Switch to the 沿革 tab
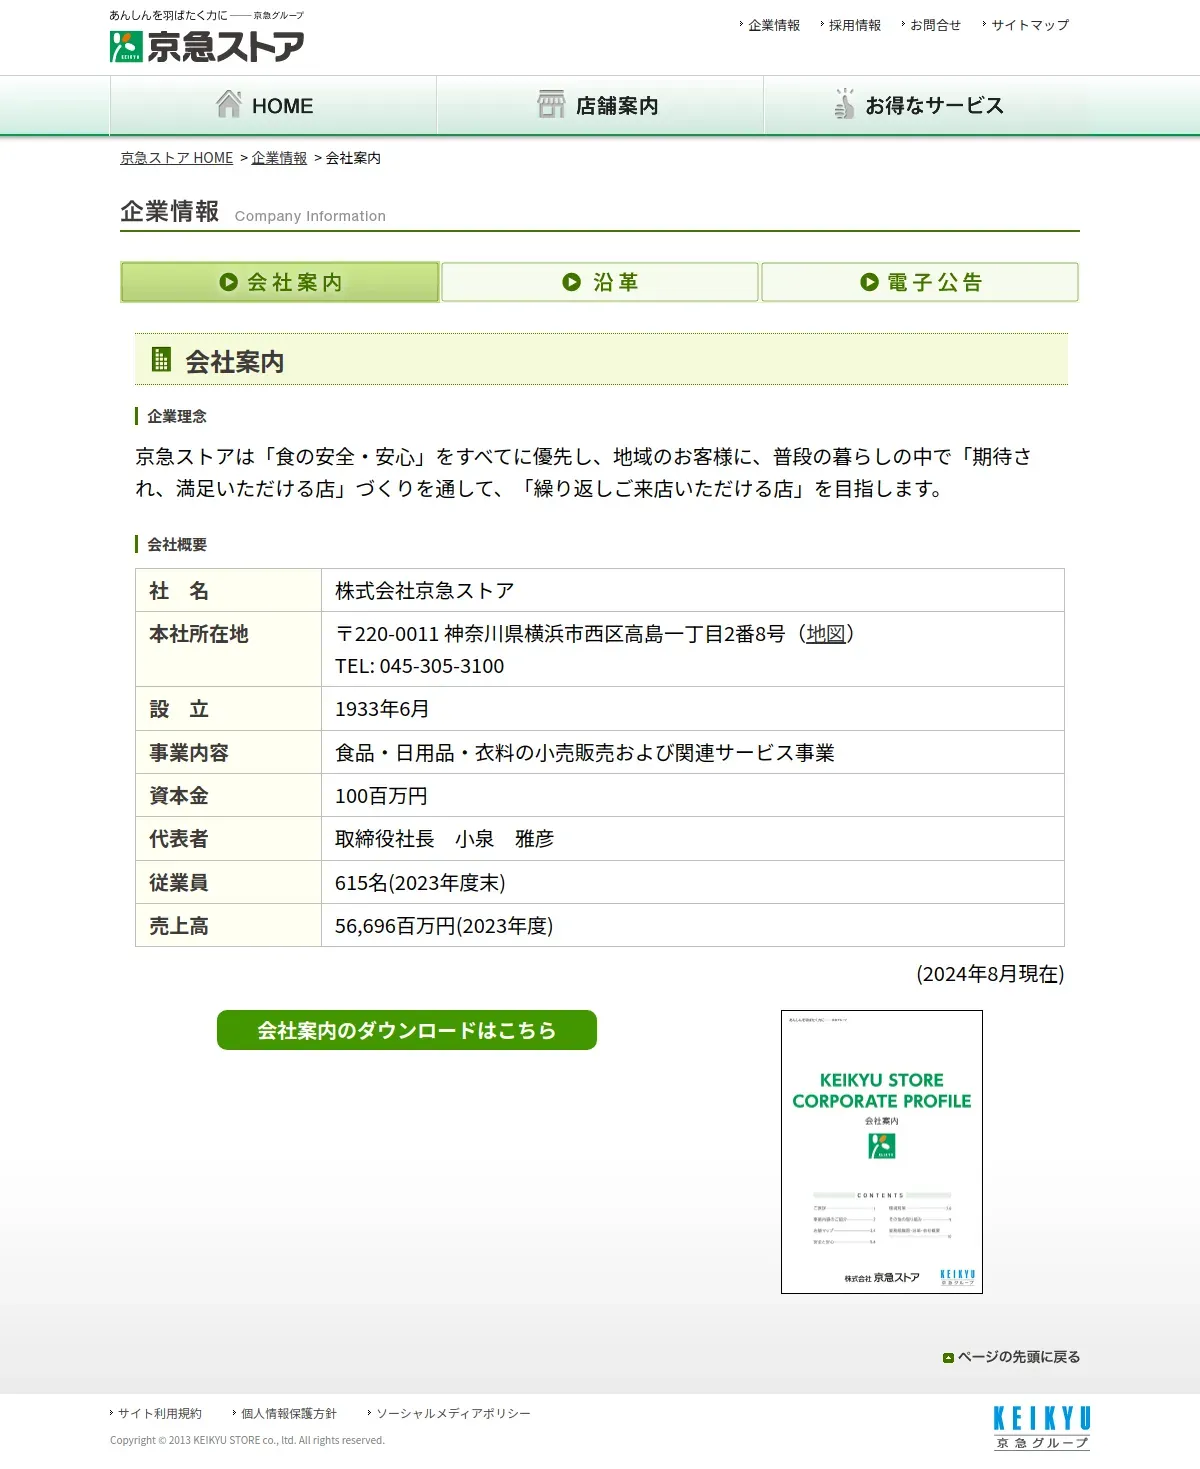Viewport: 1200px width, 1469px height. (600, 282)
